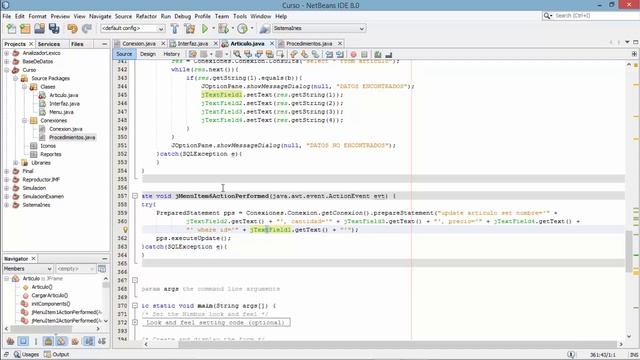The height and width of the screenshot is (360, 640).
Task: Click the Design view button
Action: coord(148,54)
